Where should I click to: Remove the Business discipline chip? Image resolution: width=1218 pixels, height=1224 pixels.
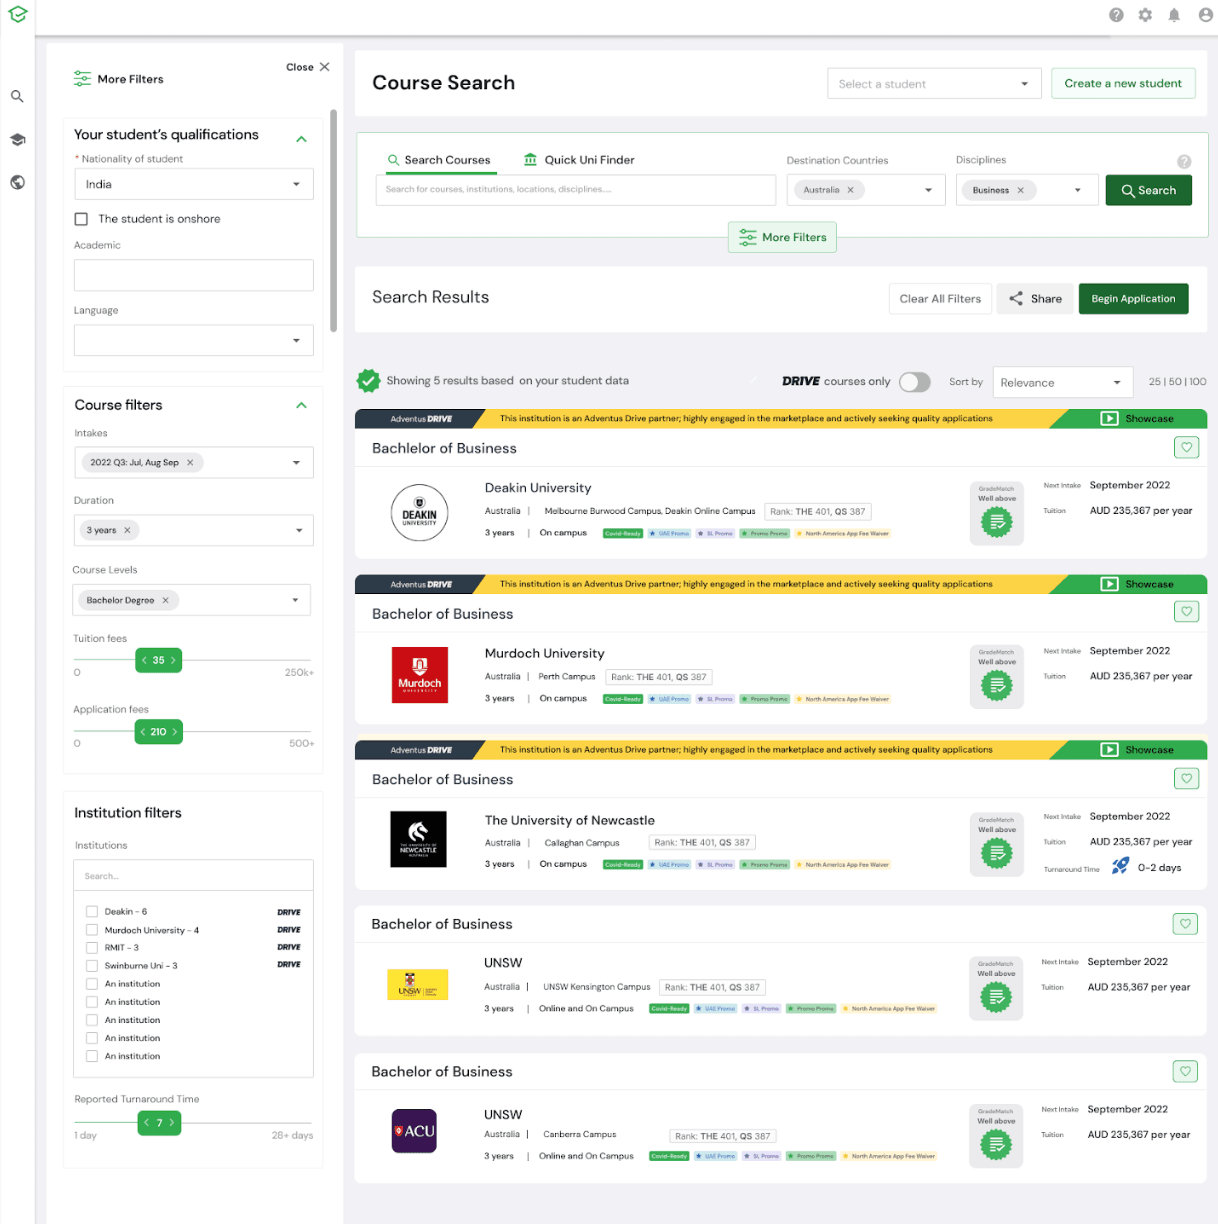[1021, 190]
